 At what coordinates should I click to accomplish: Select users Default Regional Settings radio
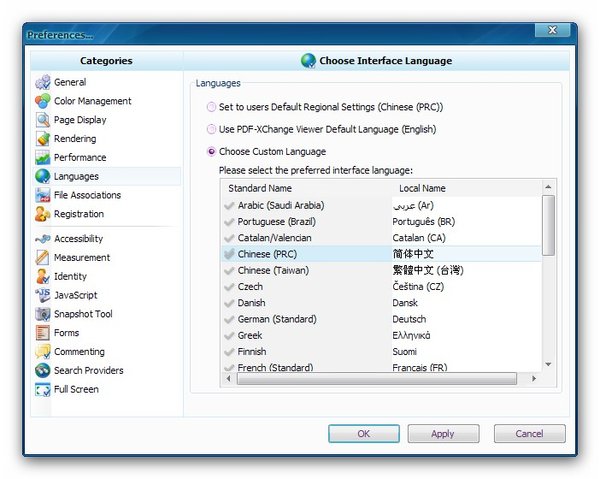coord(211,107)
